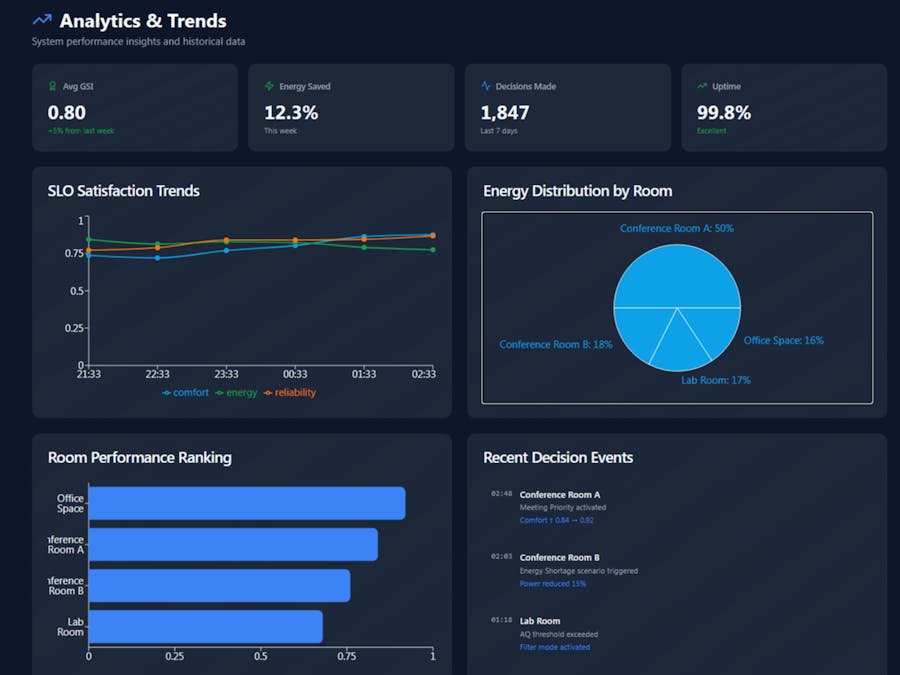Click the 02:03 event timestamp
The height and width of the screenshot is (675, 900).
pos(501,557)
